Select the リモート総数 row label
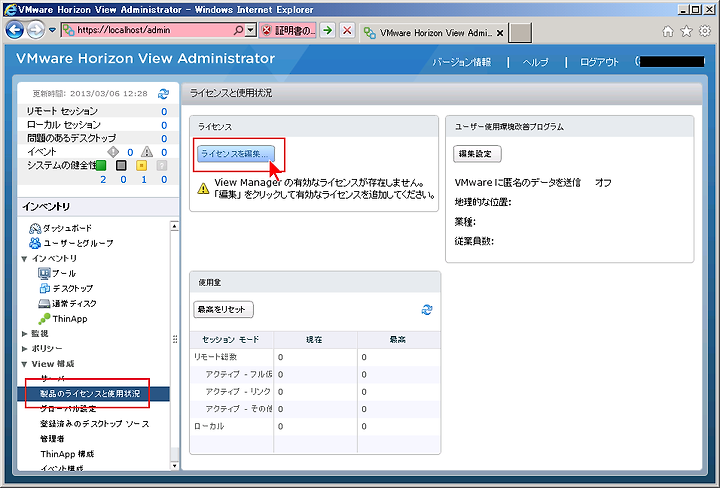This screenshot has height=488, width=720. pos(215,357)
